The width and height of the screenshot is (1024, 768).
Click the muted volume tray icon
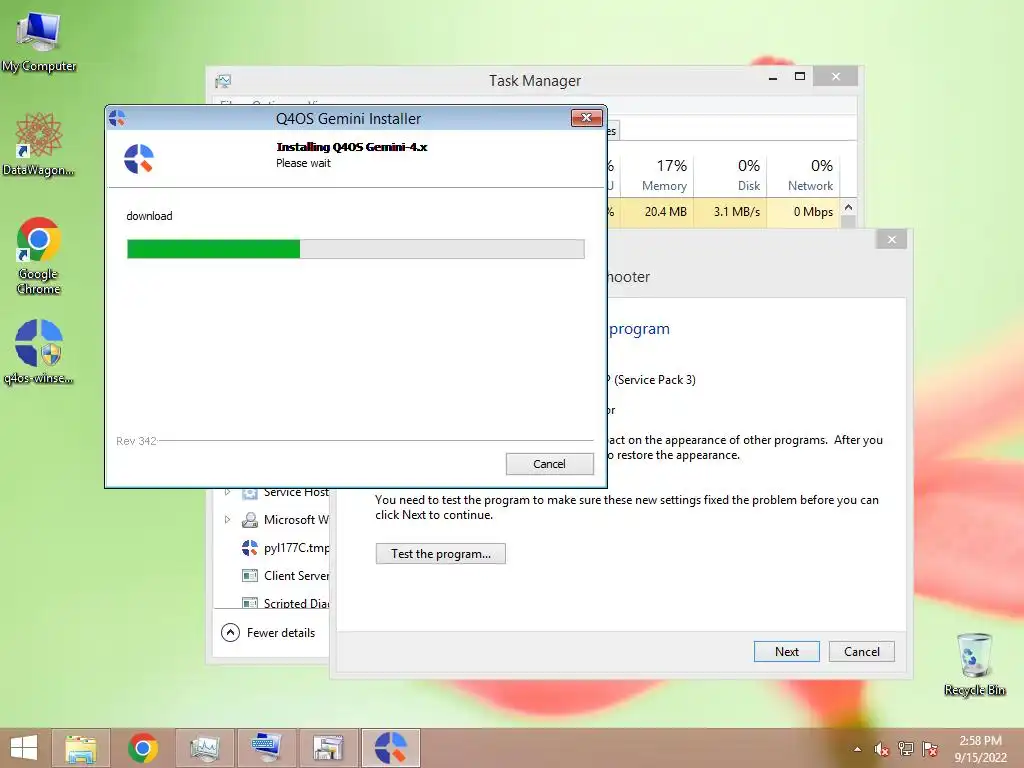[x=881, y=749]
